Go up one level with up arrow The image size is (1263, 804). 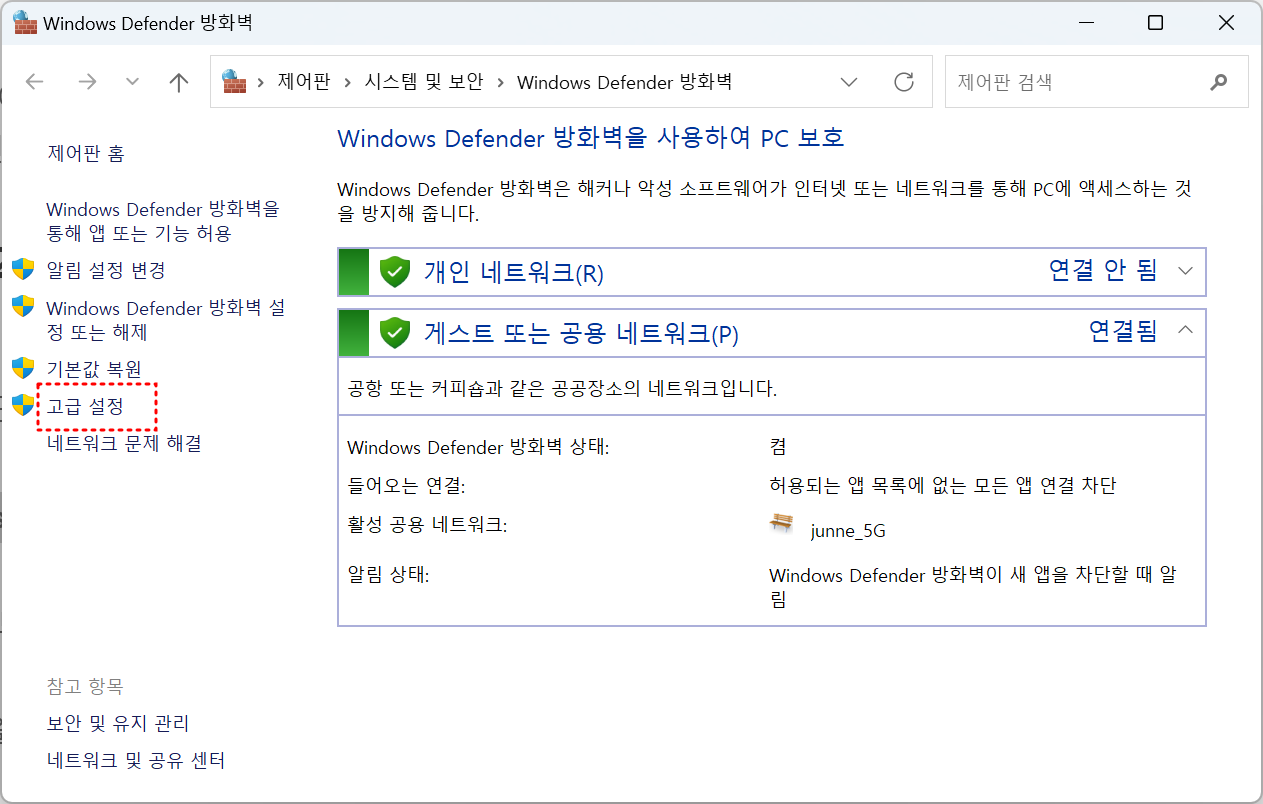[x=179, y=82]
